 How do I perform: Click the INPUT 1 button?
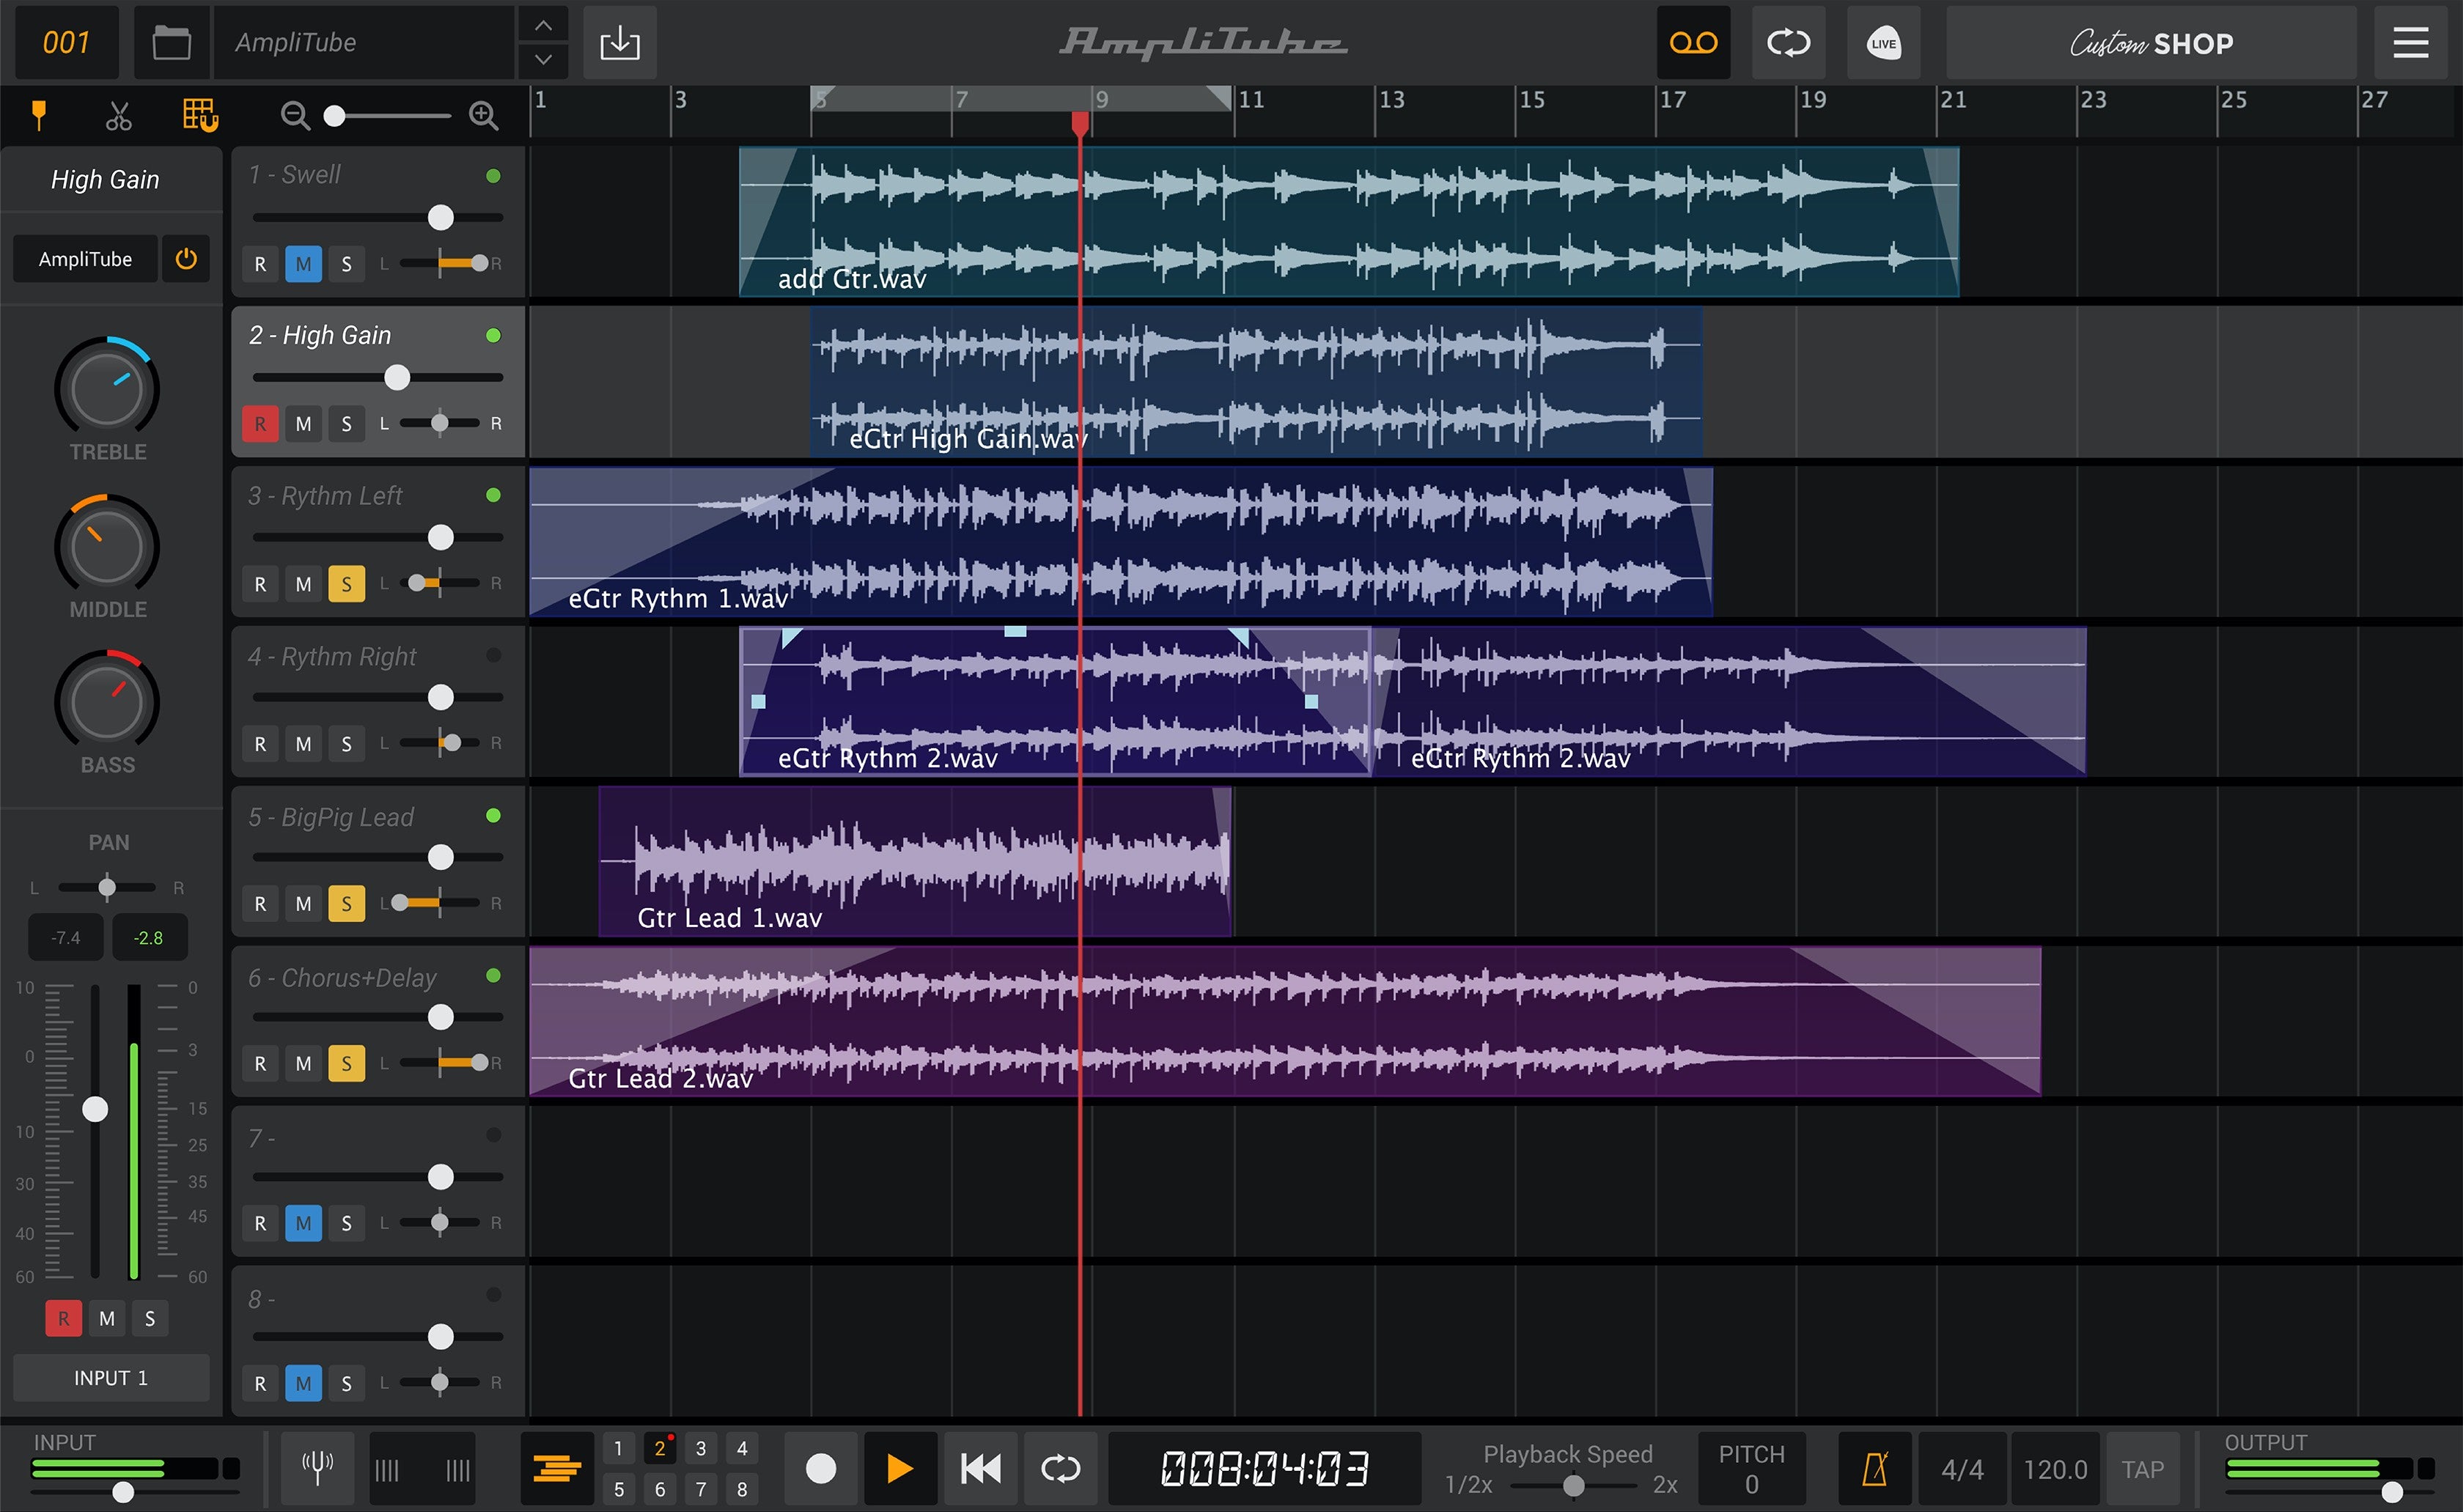(110, 1377)
